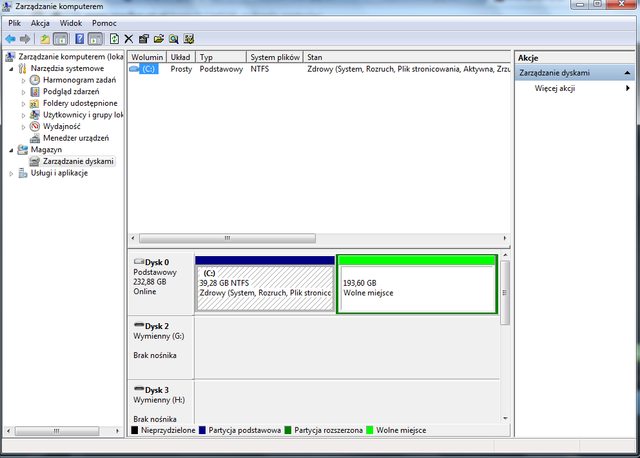Image resolution: width=640 pixels, height=458 pixels.
Task: Click the NTFS cell in volume list
Action: 260,69
